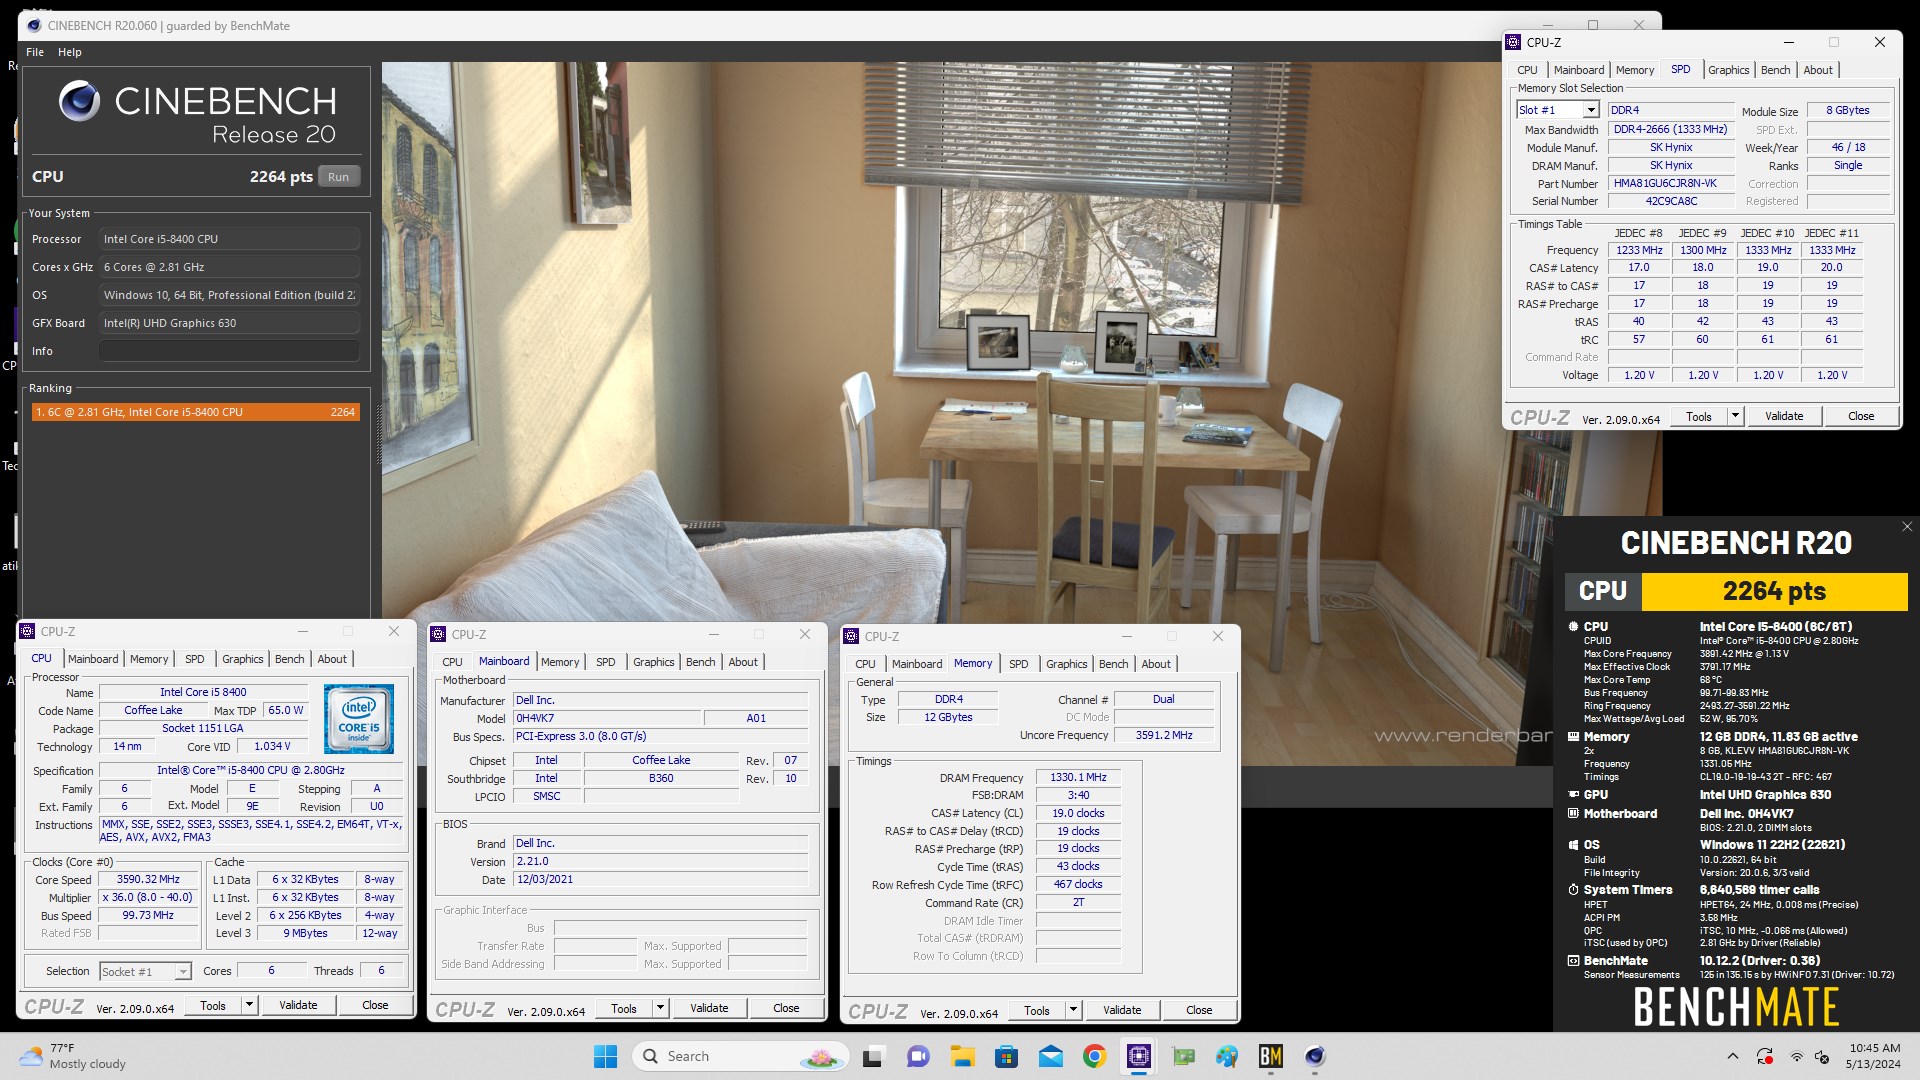
Task: Select the Mainboard tab in CPU-Z CPU window
Action: click(93, 659)
